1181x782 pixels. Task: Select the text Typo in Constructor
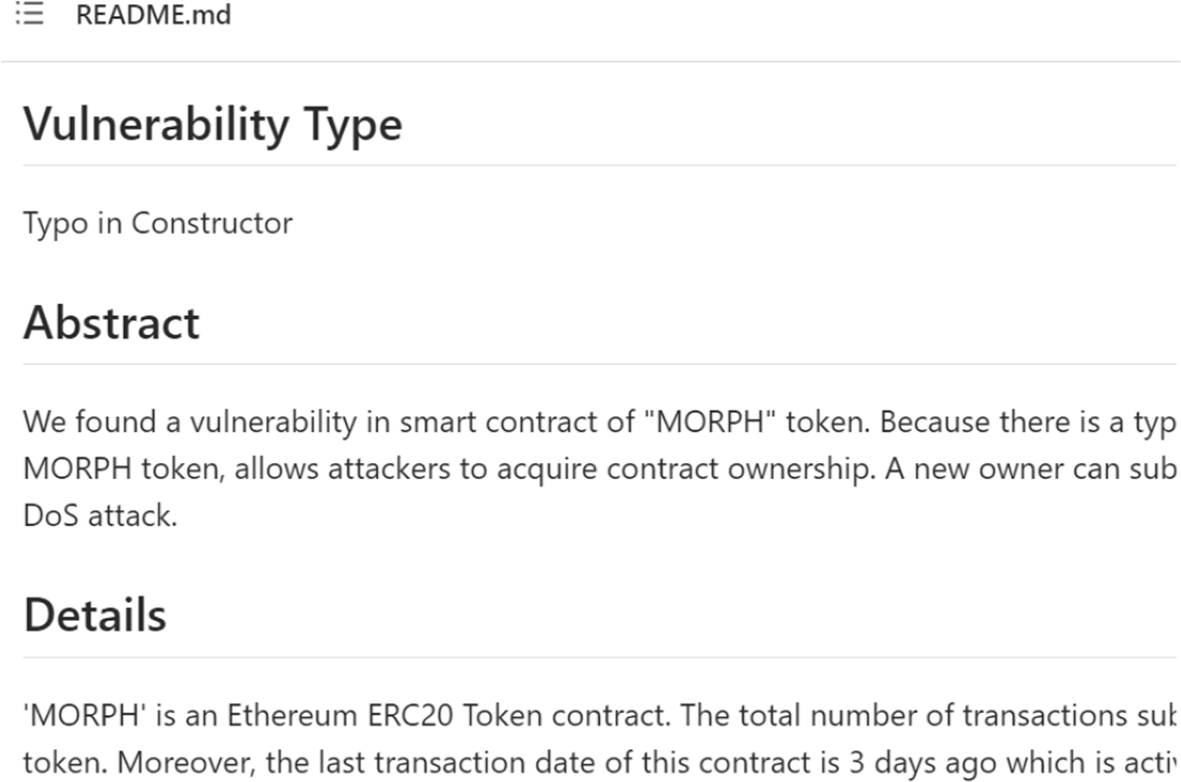point(158,223)
